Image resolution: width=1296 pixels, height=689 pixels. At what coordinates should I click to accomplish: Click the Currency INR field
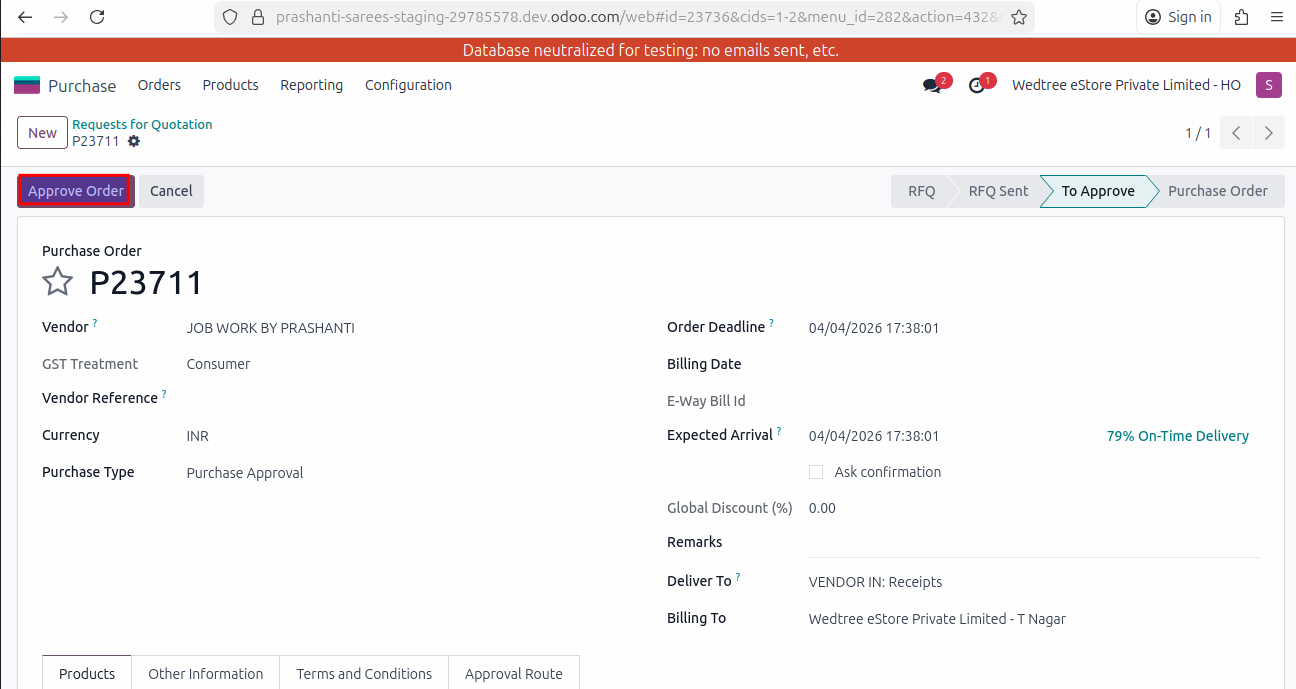pos(198,436)
